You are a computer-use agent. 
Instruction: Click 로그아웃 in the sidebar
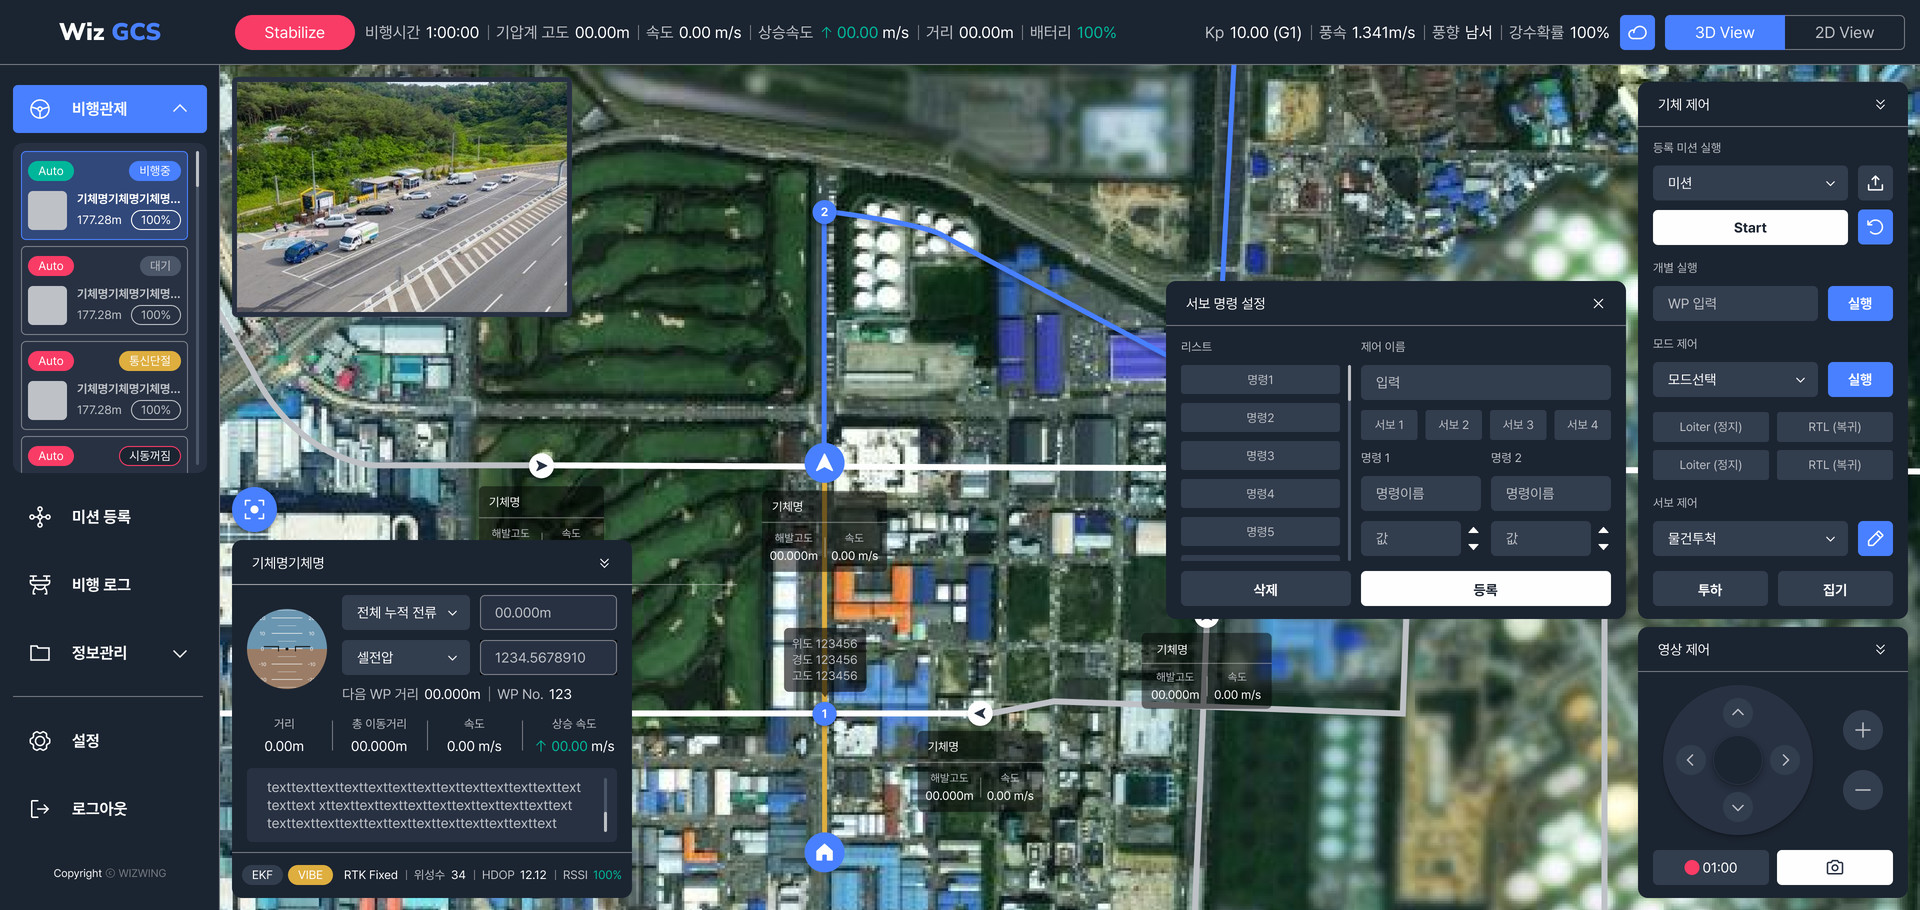tap(98, 808)
